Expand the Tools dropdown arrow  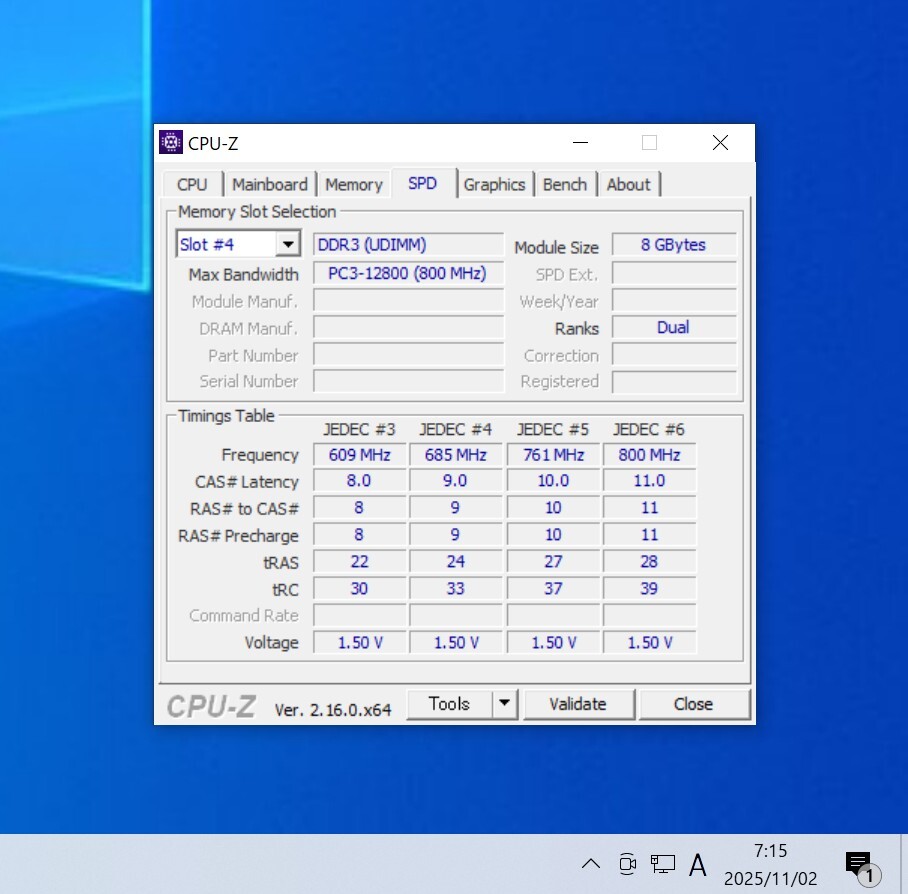505,704
